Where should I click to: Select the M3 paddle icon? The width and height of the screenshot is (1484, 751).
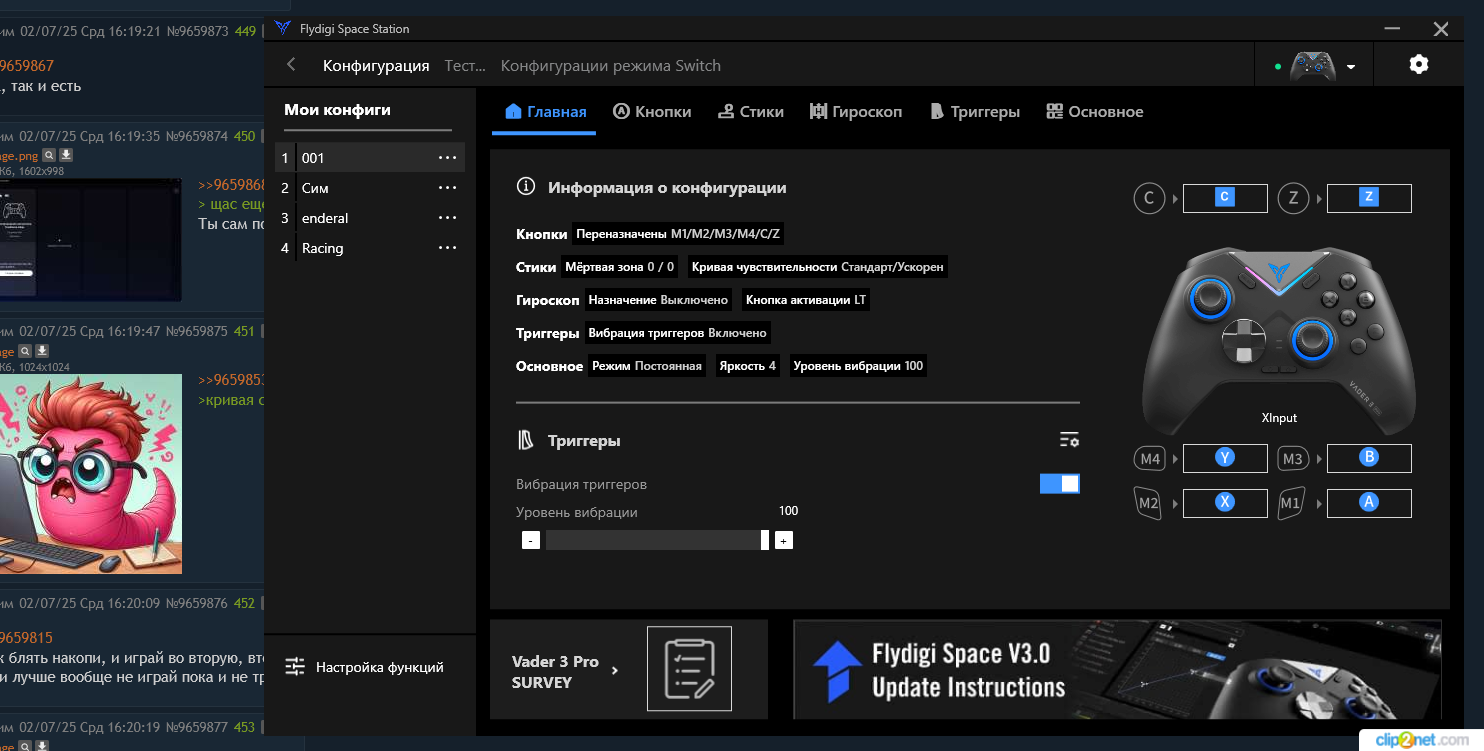click(x=1293, y=459)
